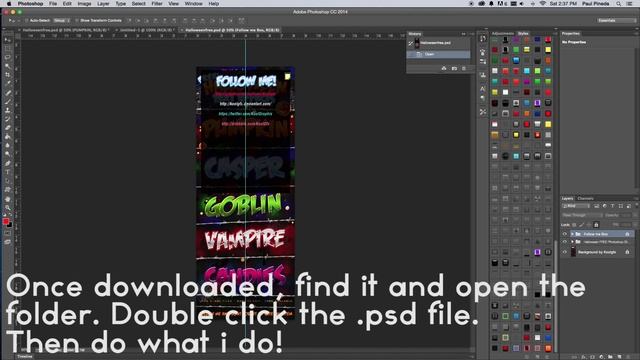Select the Halloweenfree.psd history snapshot
The width and height of the screenshot is (640, 360).
438,43
